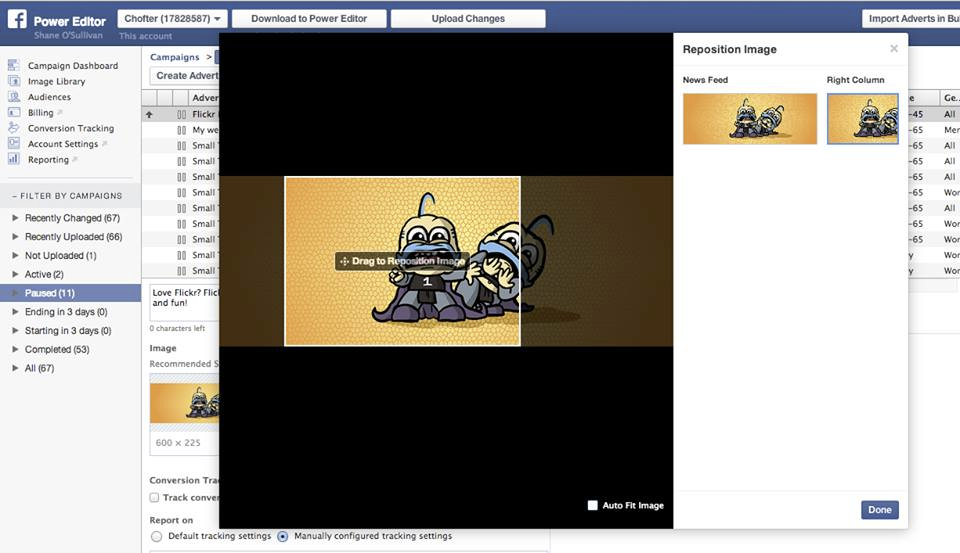Image resolution: width=960 pixels, height=553 pixels.
Task: Select the Right Column preview thumbnail
Action: click(x=863, y=119)
